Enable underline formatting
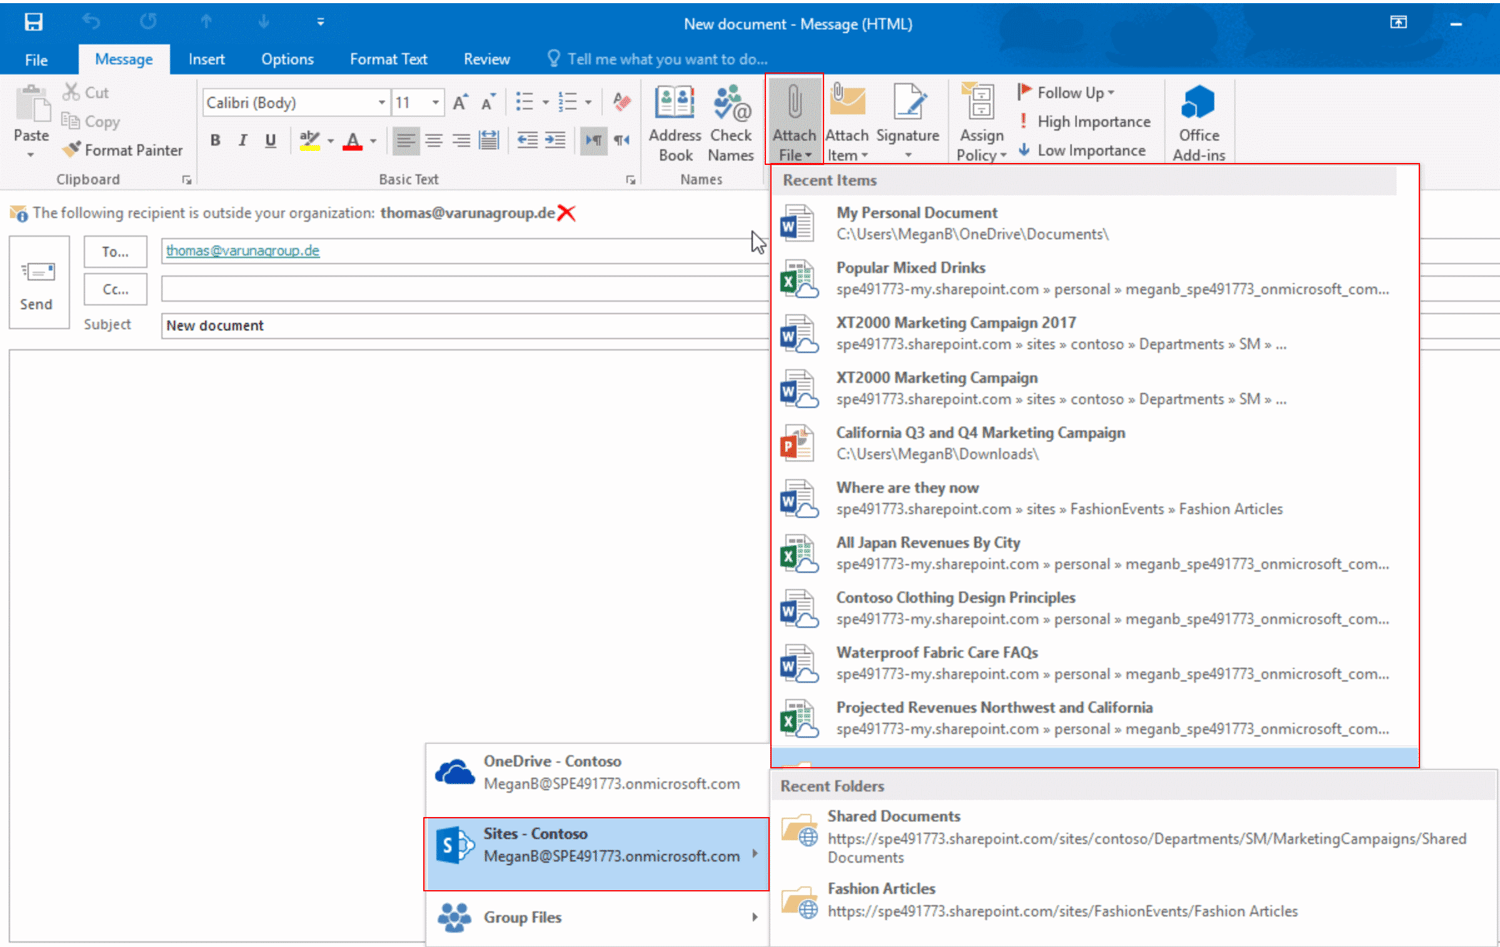The width and height of the screenshot is (1500, 947). tap(270, 140)
